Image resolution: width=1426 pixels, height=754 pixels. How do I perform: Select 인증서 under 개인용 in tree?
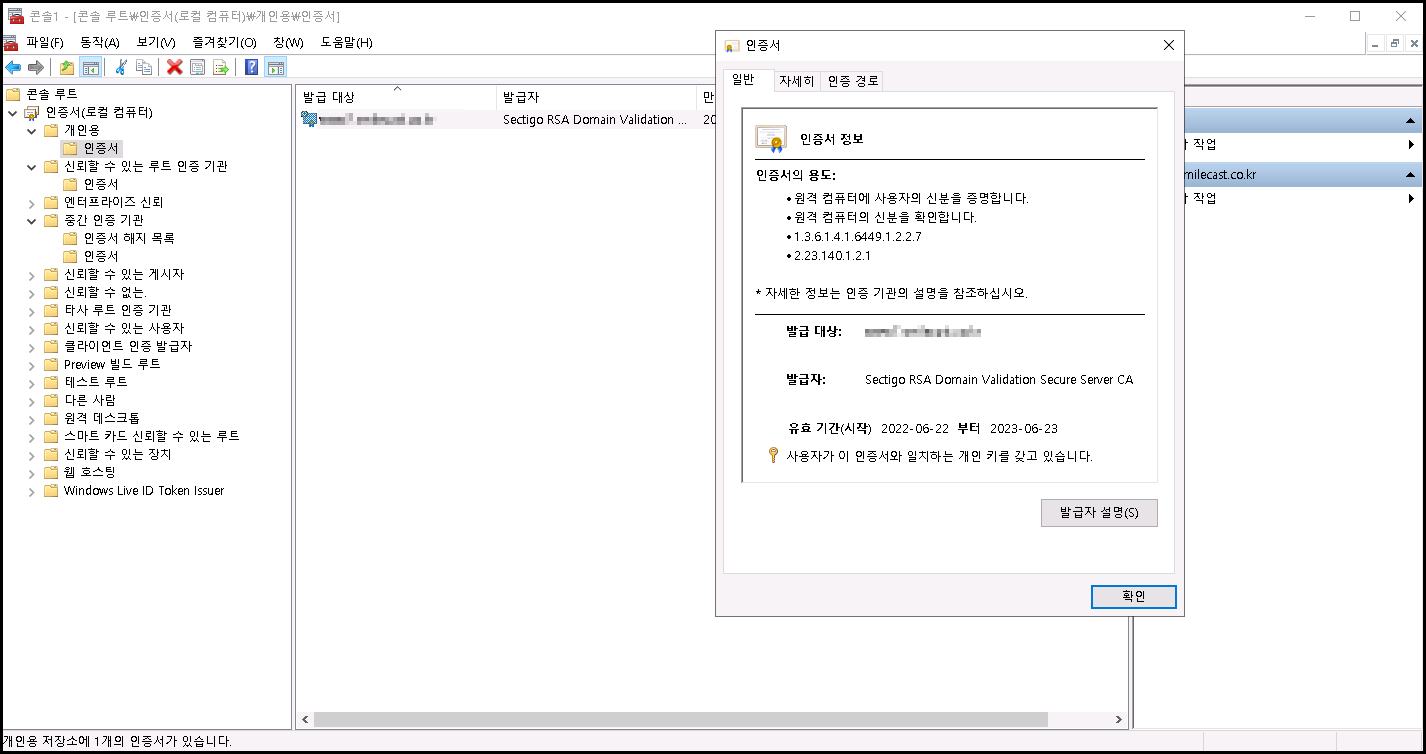click(101, 148)
